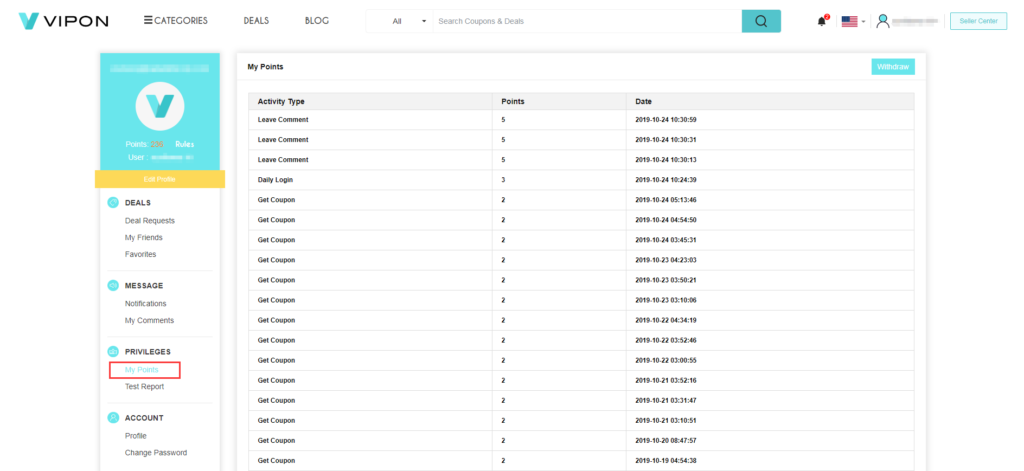Viewport: 1024px width, 471px height.
Task: Click the Vipon logo in header
Action: pos(63,21)
